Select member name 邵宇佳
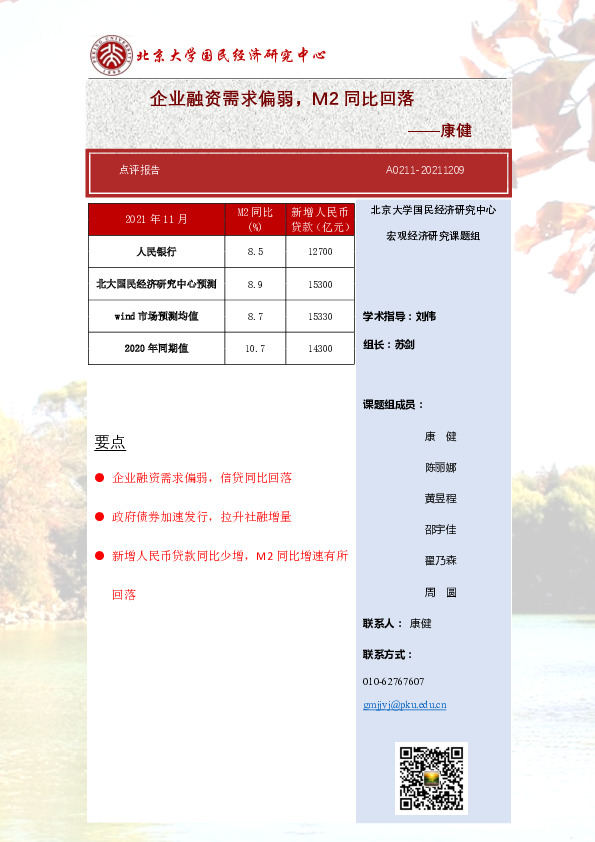 [440, 529]
